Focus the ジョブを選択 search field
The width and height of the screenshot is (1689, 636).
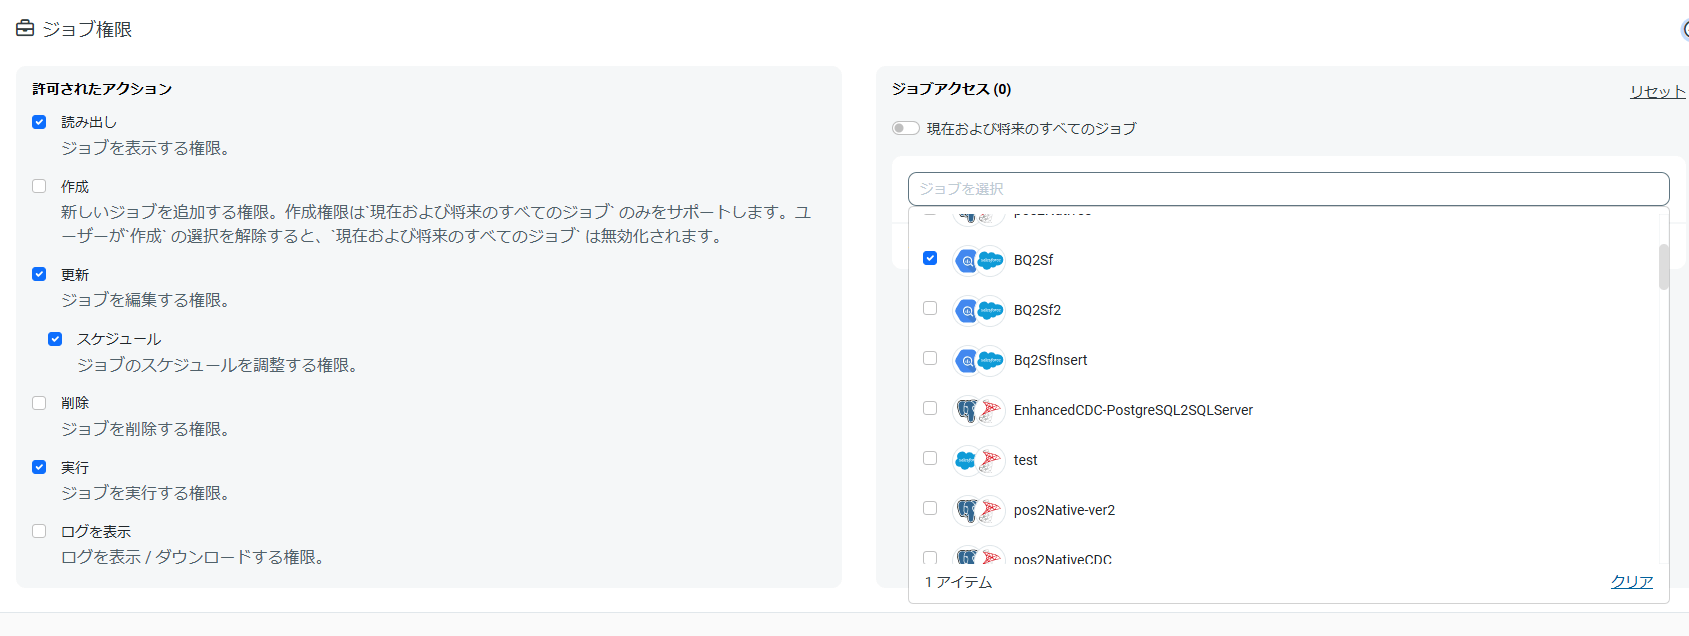(1288, 189)
